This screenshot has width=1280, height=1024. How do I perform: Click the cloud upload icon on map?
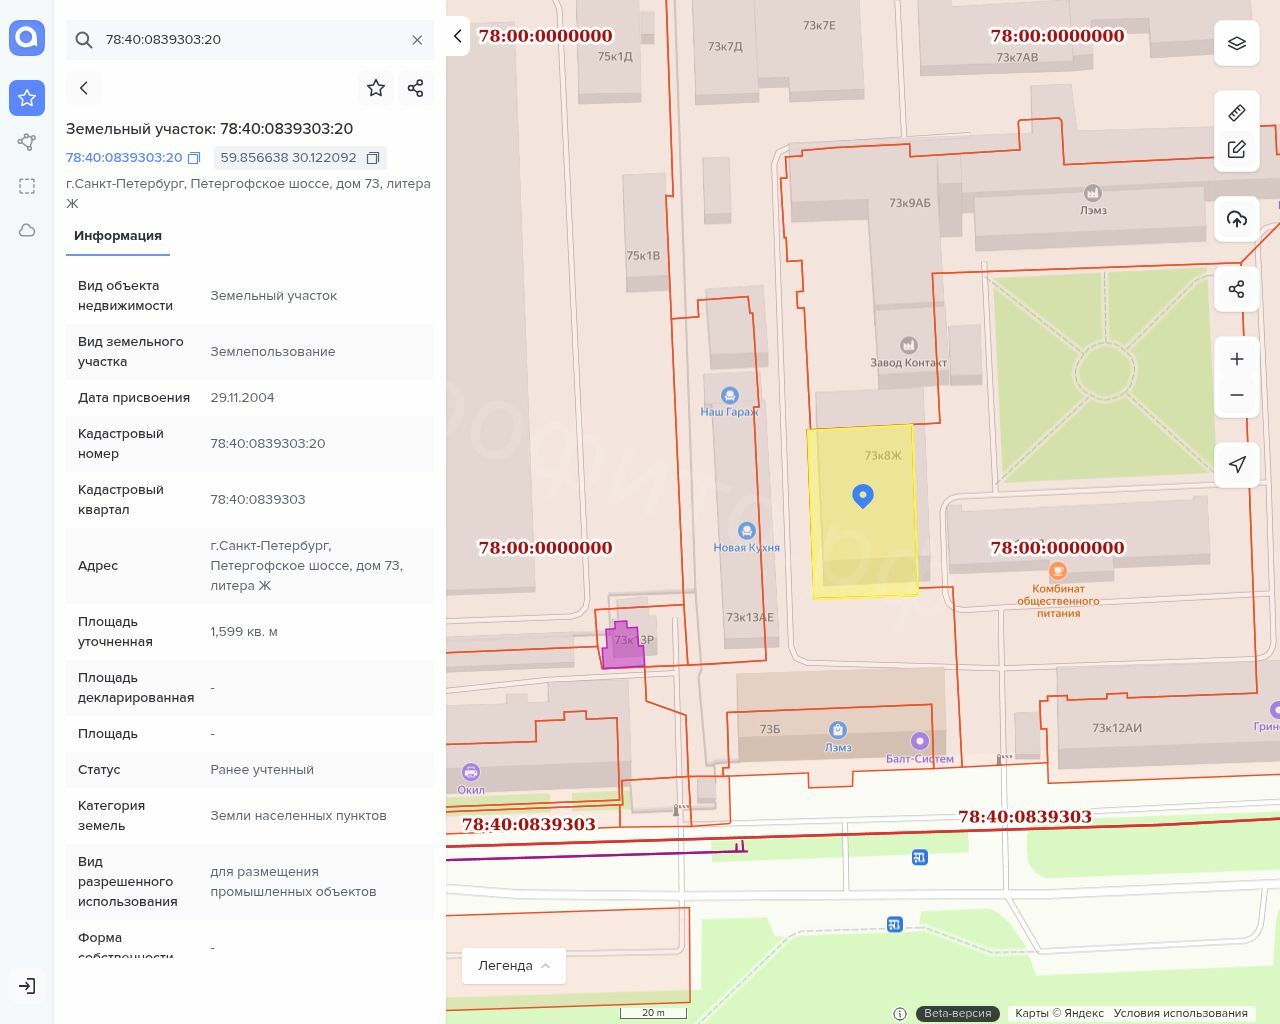tap(1237, 219)
